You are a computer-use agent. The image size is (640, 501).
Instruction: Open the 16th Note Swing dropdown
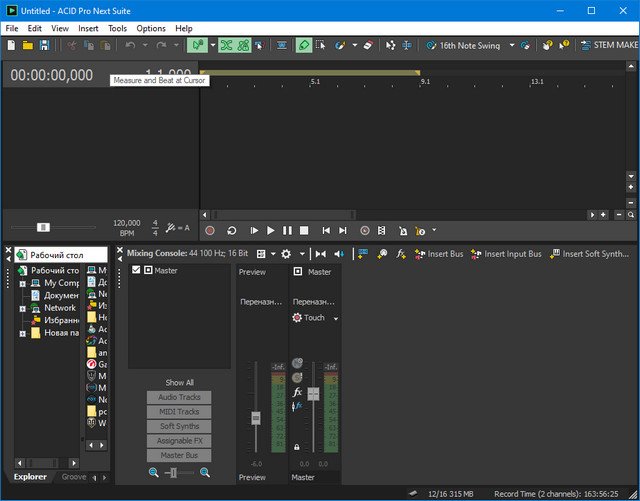(512, 46)
